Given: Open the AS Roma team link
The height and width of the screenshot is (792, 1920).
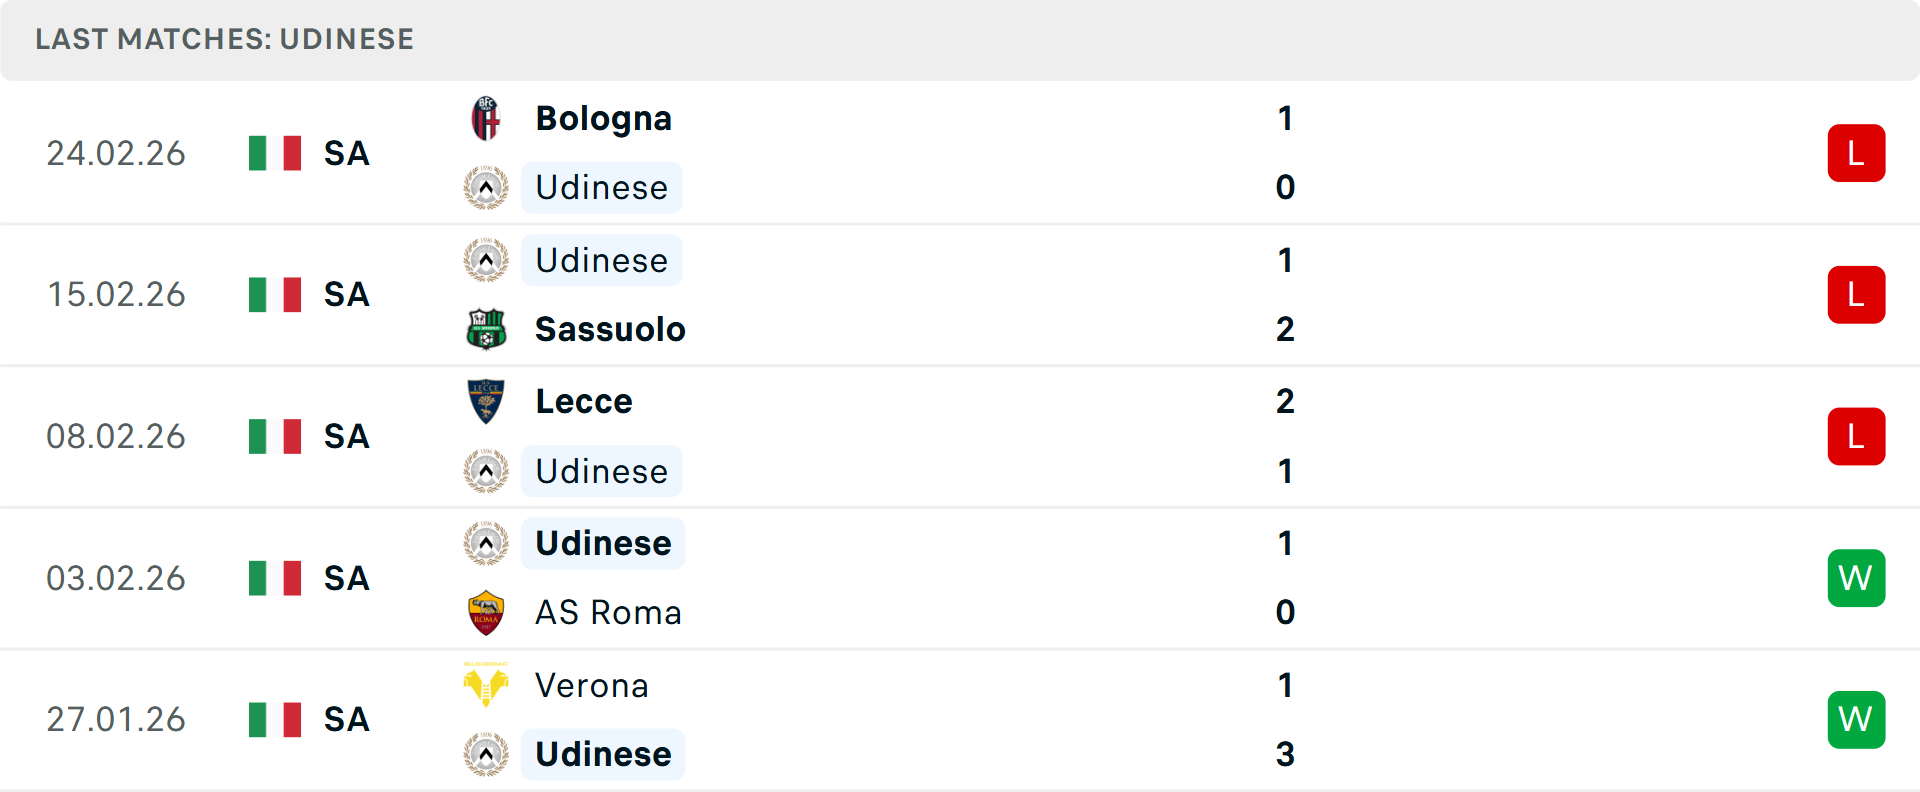Looking at the screenshot, I should tap(608, 612).
